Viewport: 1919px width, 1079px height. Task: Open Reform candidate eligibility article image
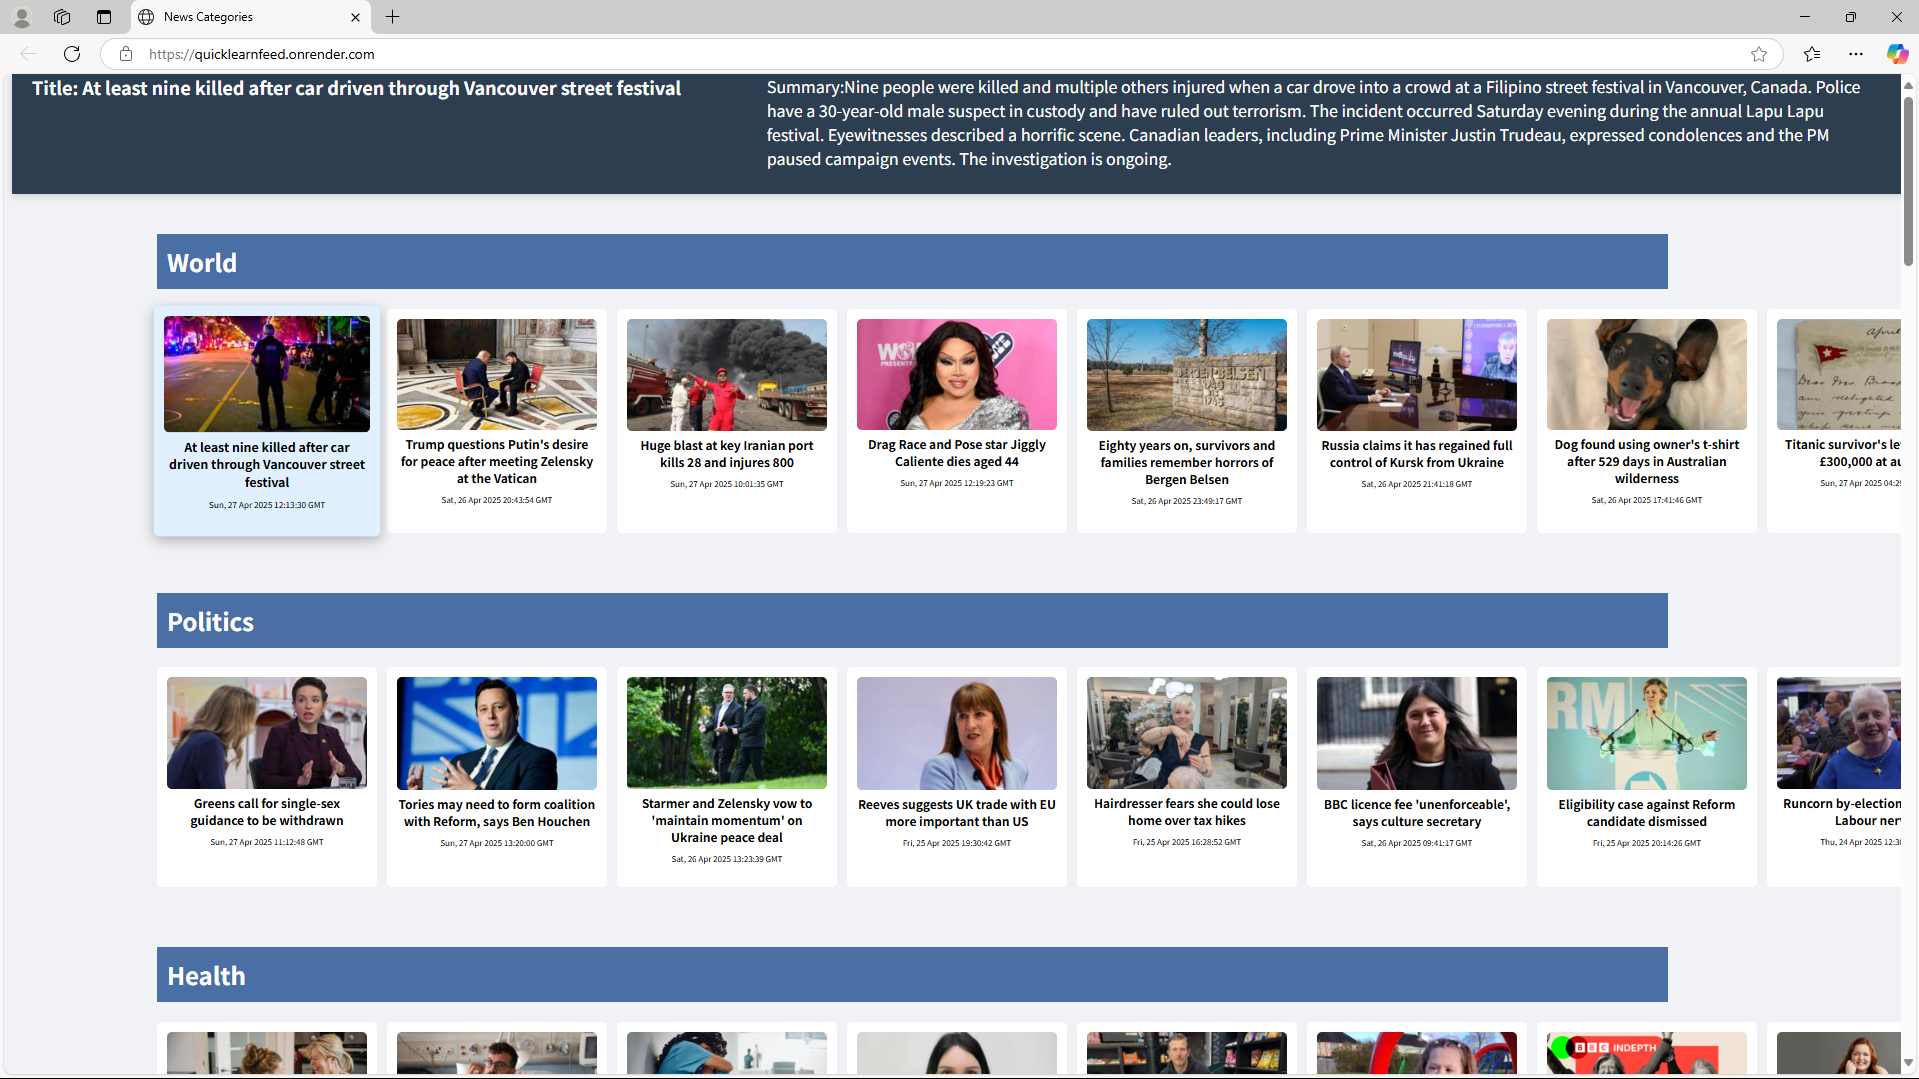pos(1647,733)
